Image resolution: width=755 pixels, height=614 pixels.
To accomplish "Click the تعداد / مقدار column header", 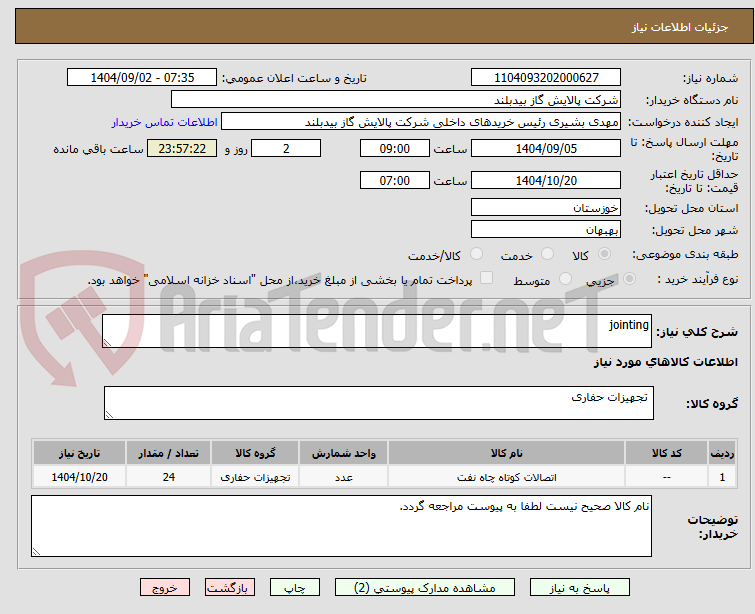I will 169,453.
